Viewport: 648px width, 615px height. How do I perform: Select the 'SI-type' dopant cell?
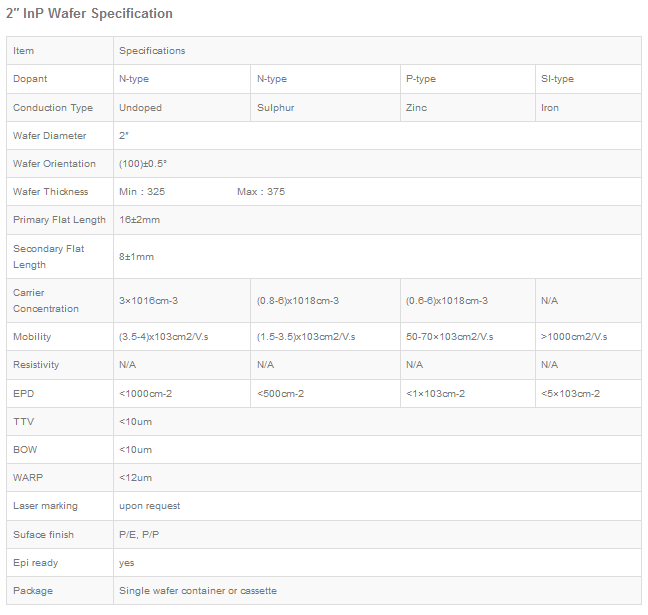click(x=557, y=79)
